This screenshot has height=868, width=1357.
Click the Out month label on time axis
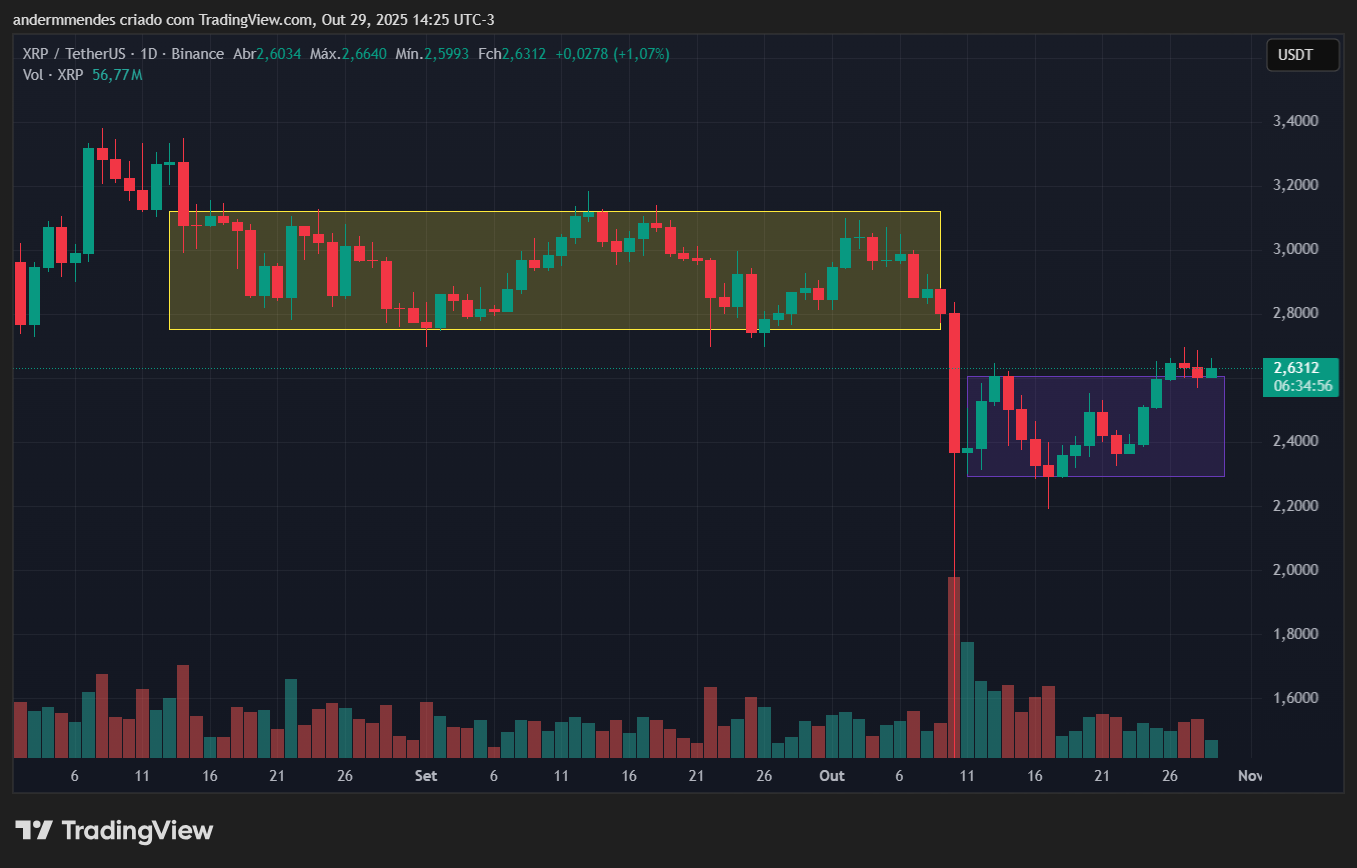pyautogui.click(x=831, y=776)
